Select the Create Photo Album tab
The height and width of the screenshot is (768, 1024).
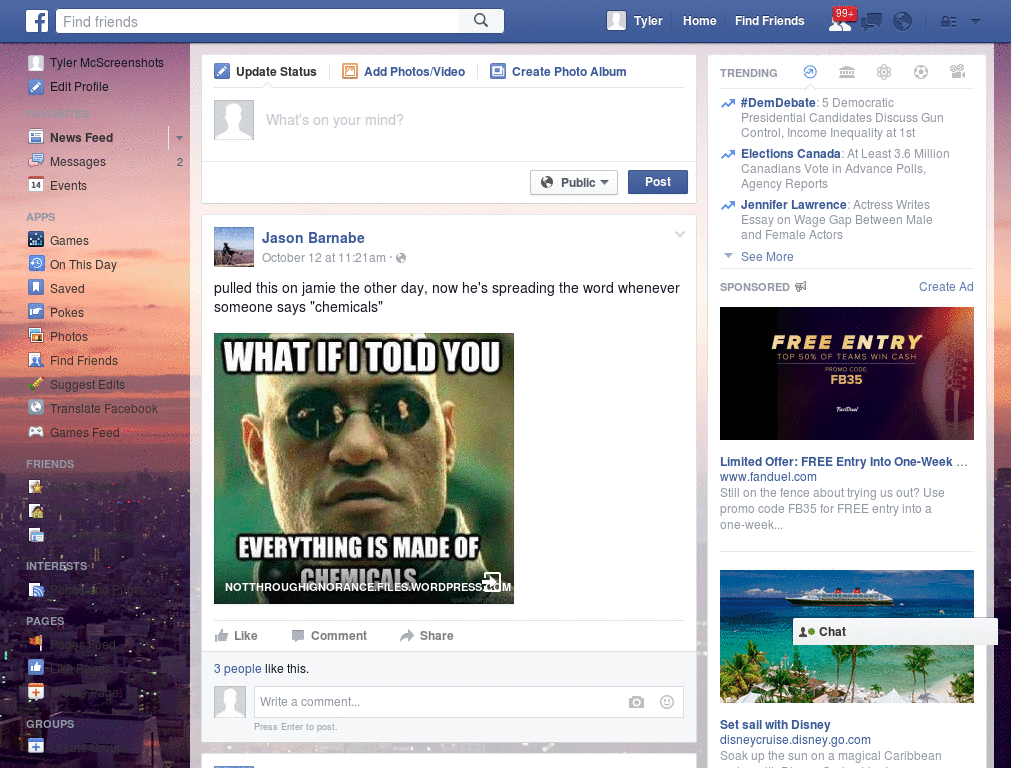coord(558,71)
